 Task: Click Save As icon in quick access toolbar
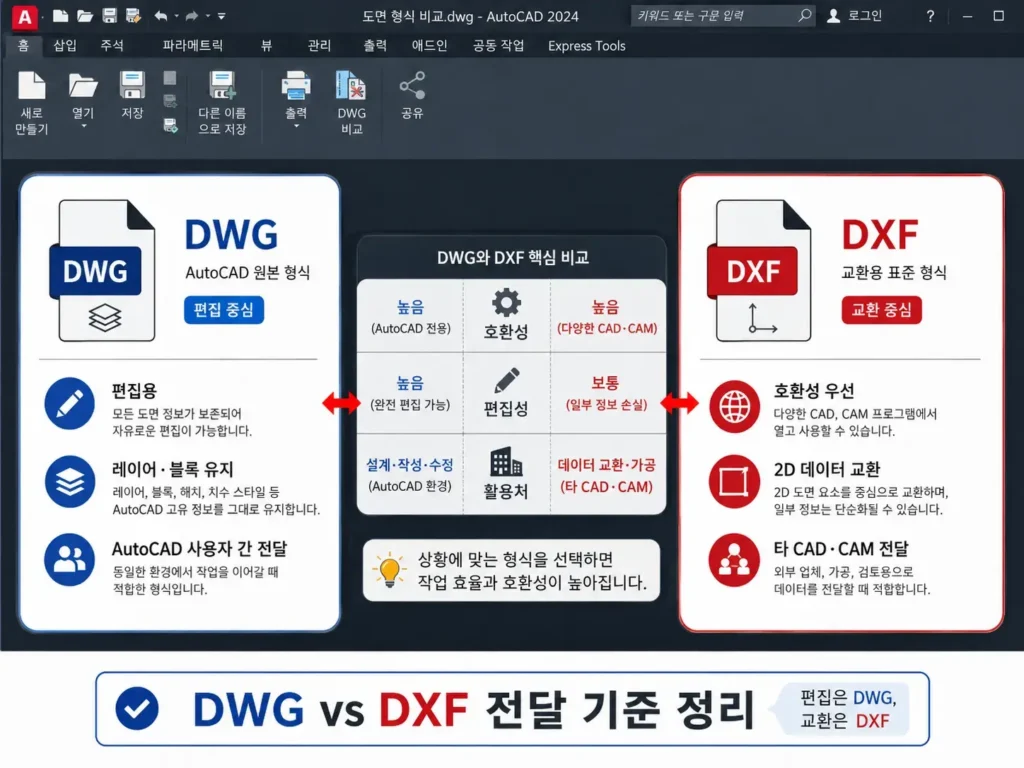[x=134, y=16]
